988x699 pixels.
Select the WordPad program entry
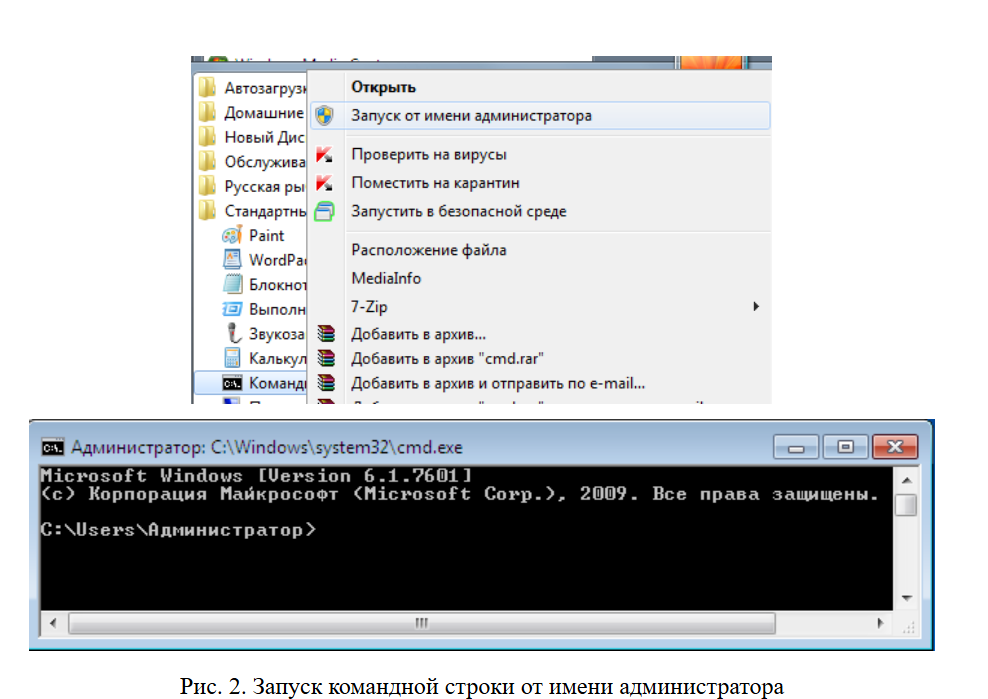pyautogui.click(x=276, y=260)
